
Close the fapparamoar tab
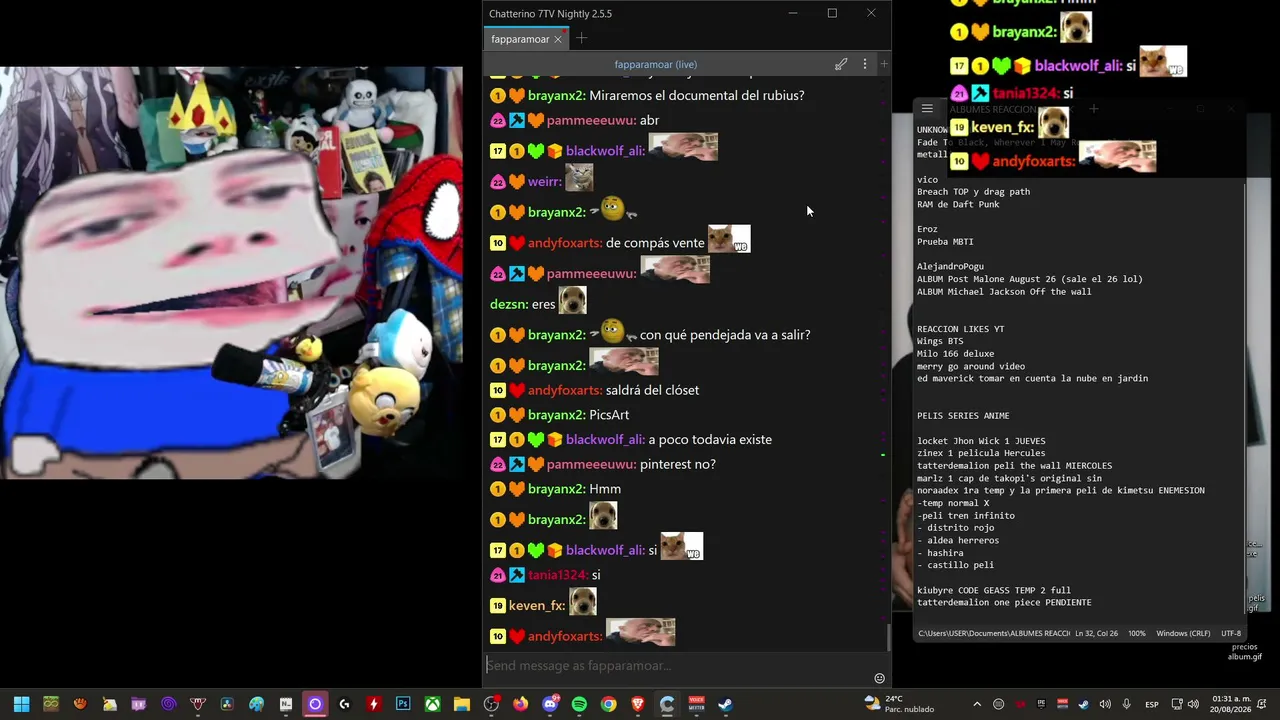tap(558, 39)
